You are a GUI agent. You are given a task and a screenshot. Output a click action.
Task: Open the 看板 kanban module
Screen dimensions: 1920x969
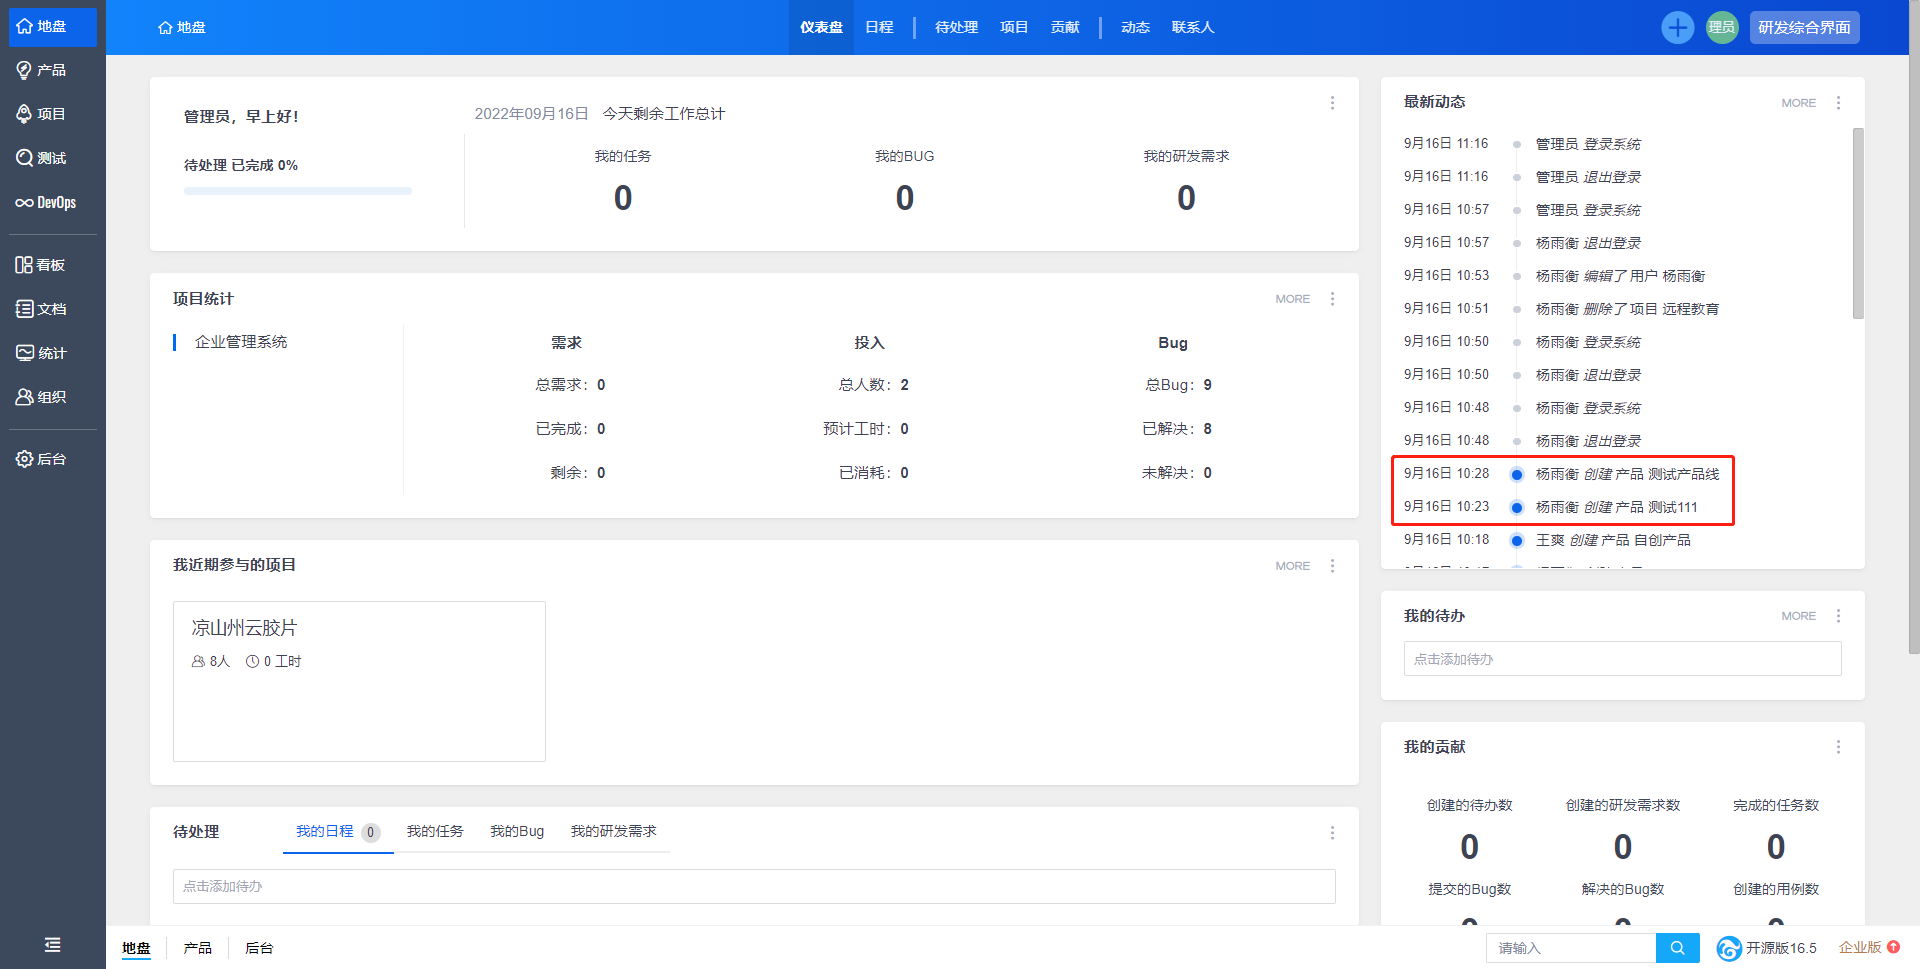click(42, 265)
